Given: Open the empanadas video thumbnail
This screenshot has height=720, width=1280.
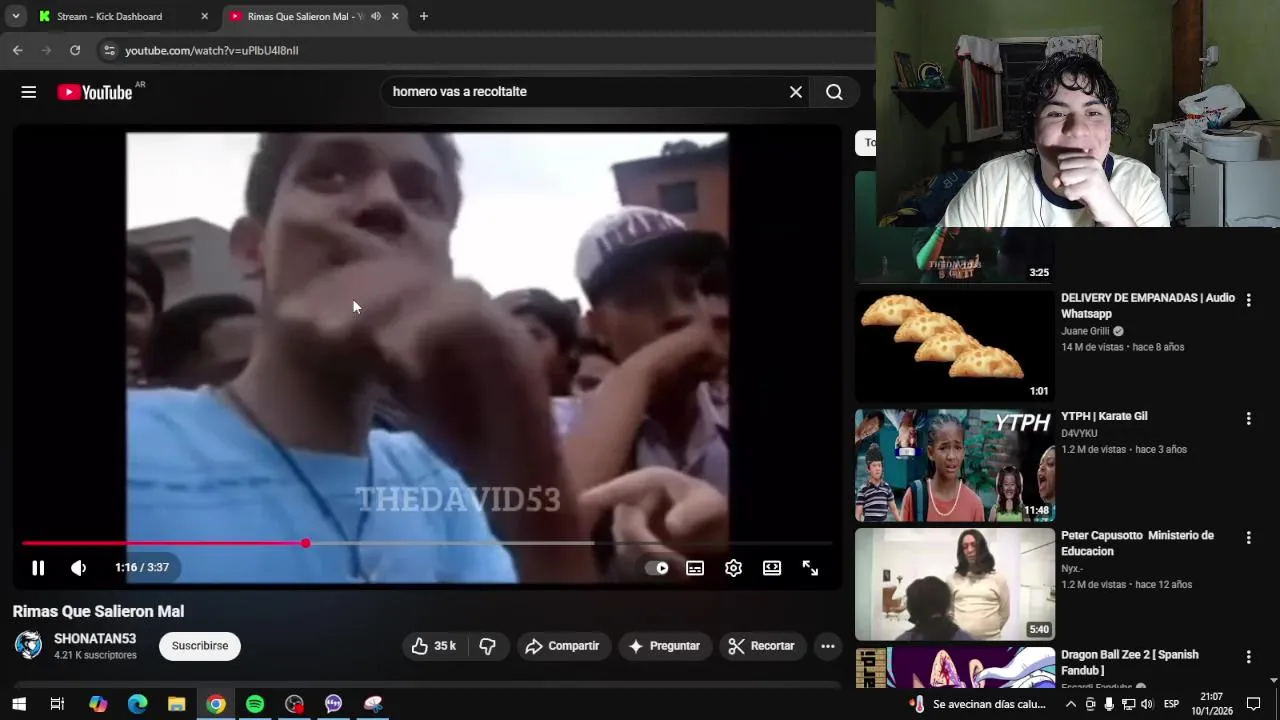Looking at the screenshot, I should [x=955, y=346].
